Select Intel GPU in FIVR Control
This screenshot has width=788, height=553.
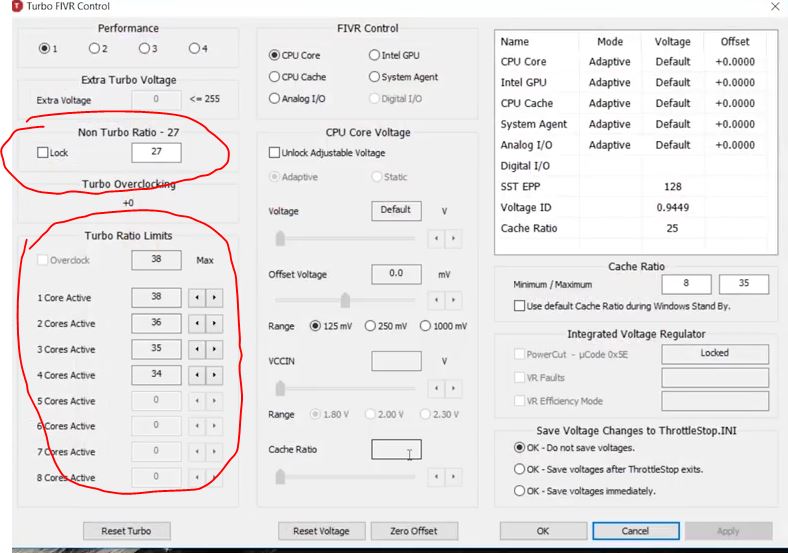[374, 55]
